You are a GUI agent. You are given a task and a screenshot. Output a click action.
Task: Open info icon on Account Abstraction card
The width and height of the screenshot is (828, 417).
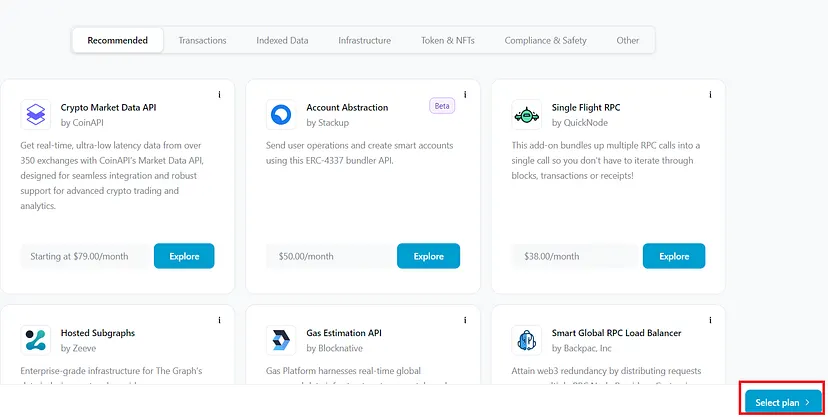tap(465, 95)
